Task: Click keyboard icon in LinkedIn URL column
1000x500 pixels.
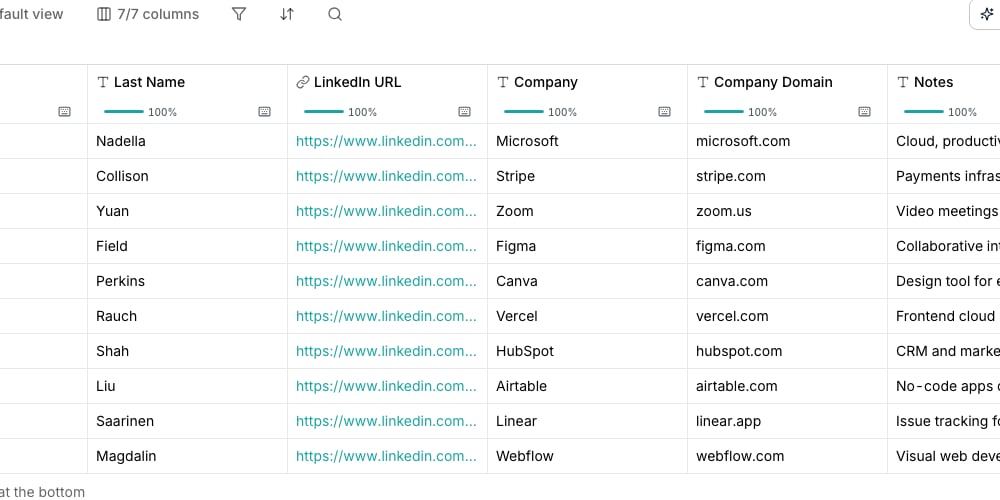Action: coord(464,112)
